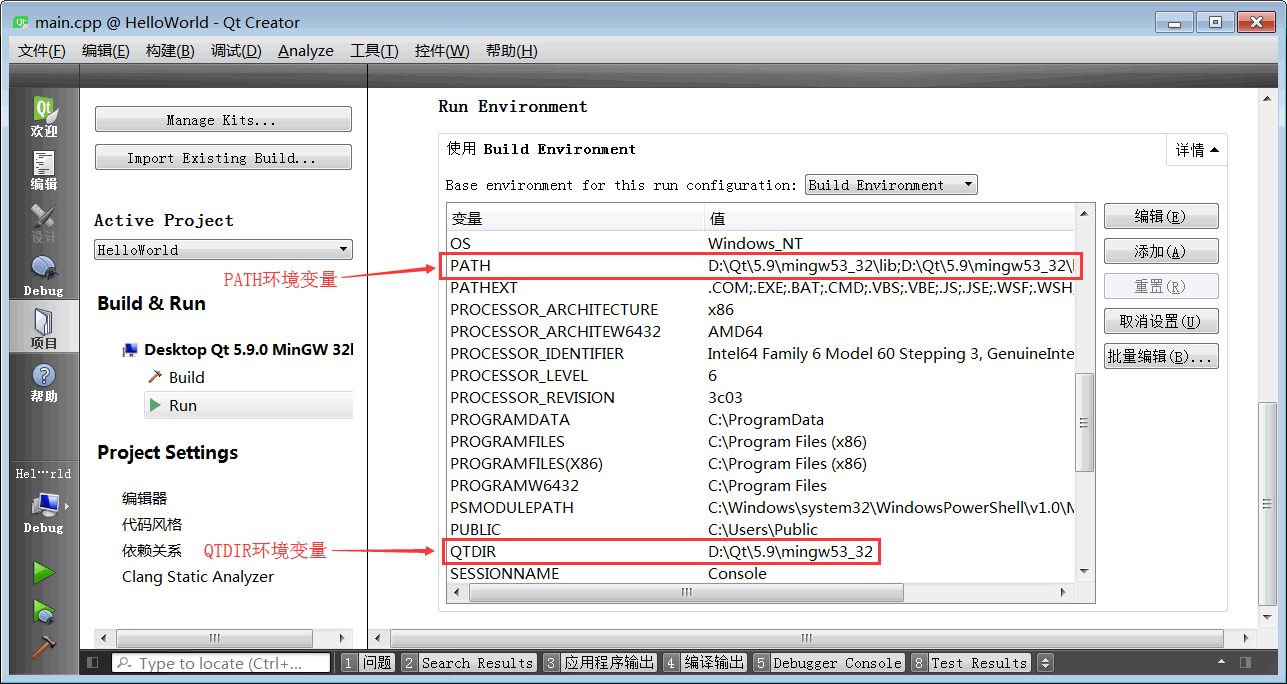Viewport: 1287px width, 684px height.
Task: Click environment table horizontal scrollbar
Action: [686, 593]
